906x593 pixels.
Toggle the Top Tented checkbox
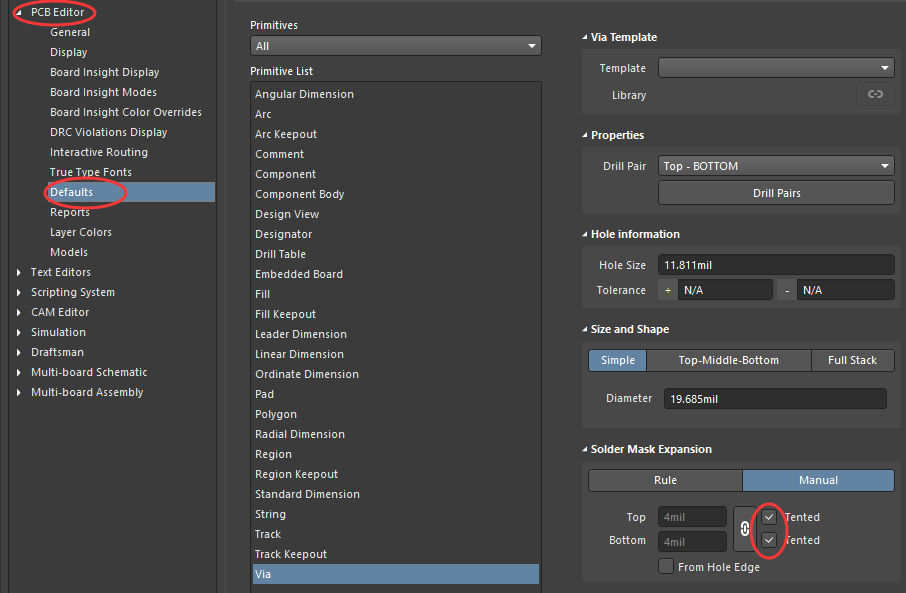[768, 517]
